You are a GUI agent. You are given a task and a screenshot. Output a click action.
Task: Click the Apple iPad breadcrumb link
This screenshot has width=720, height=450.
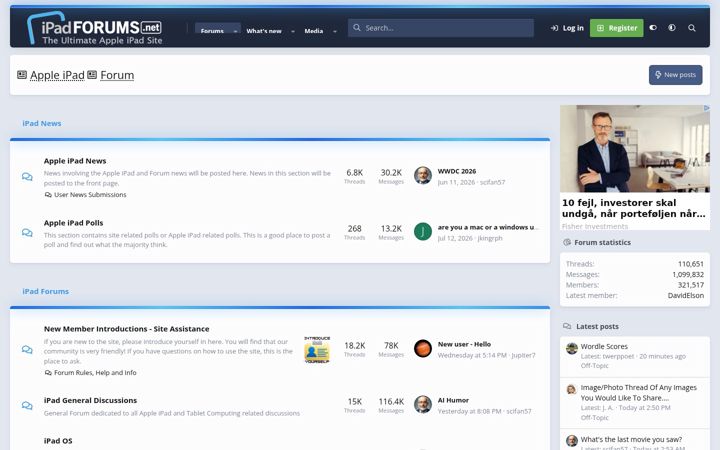57,75
